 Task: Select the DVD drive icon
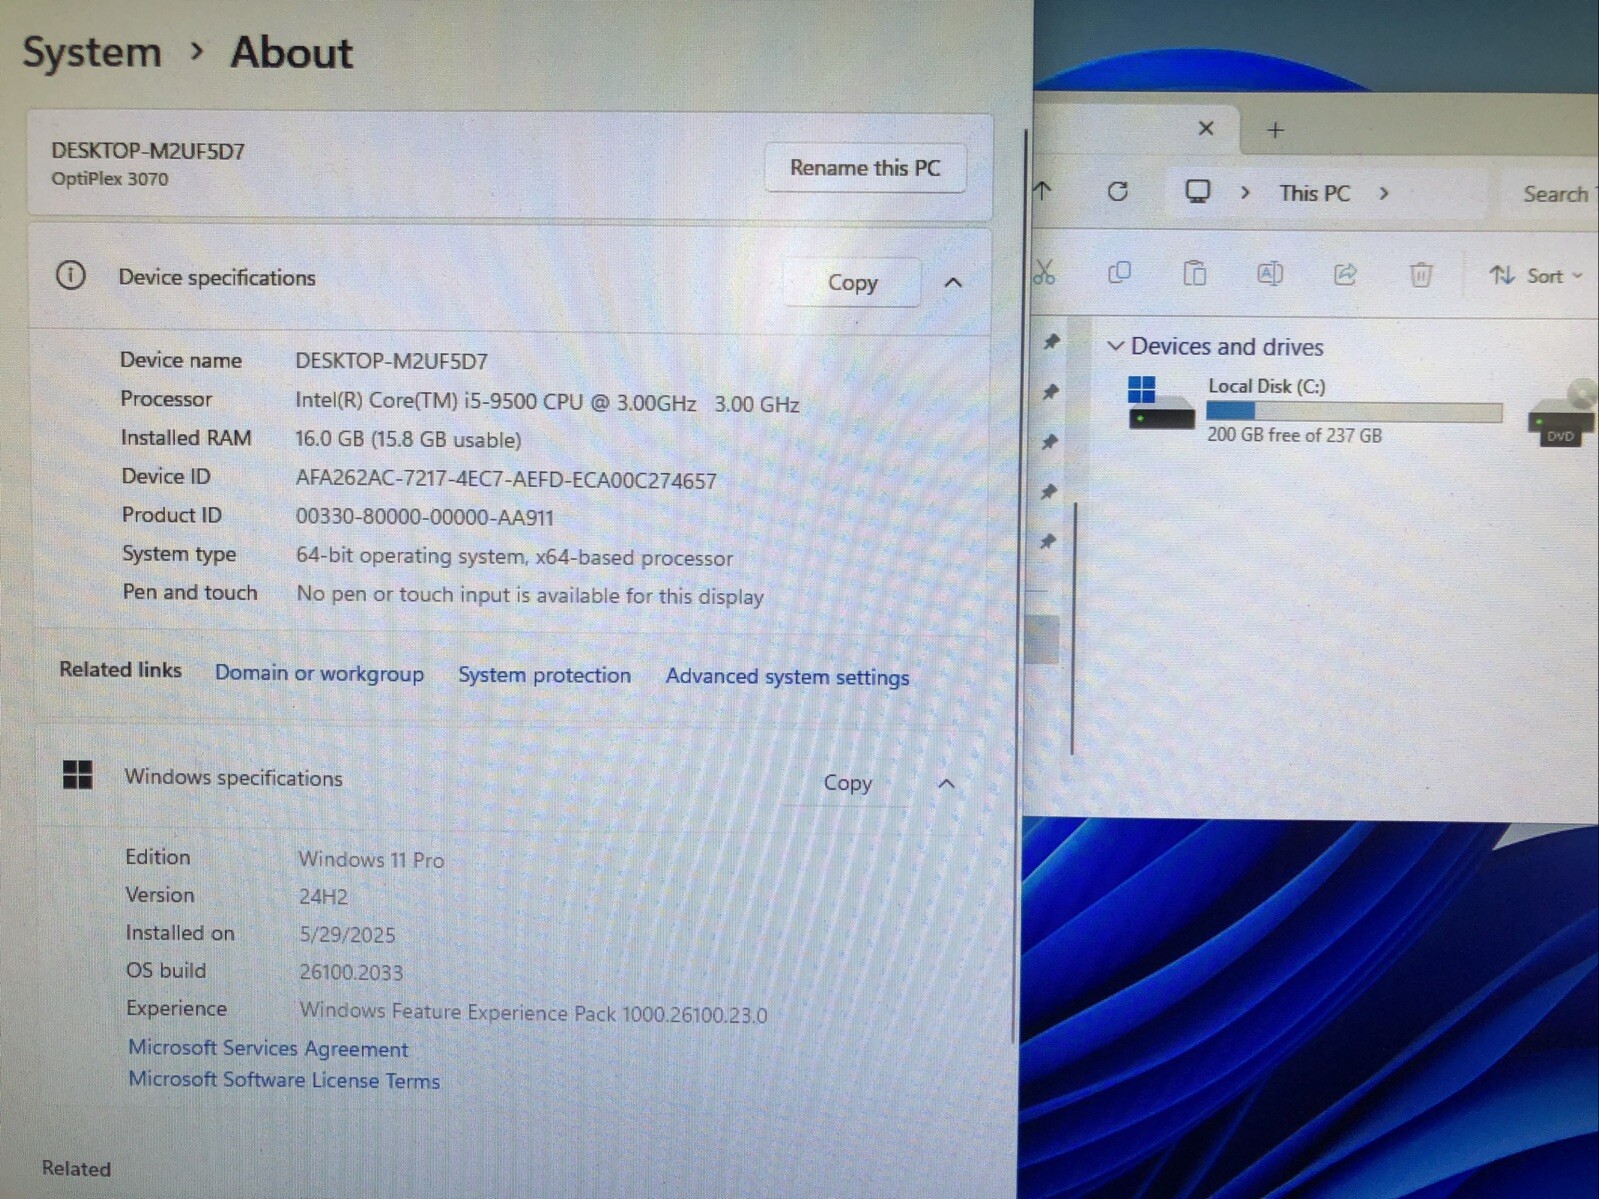[1562, 414]
